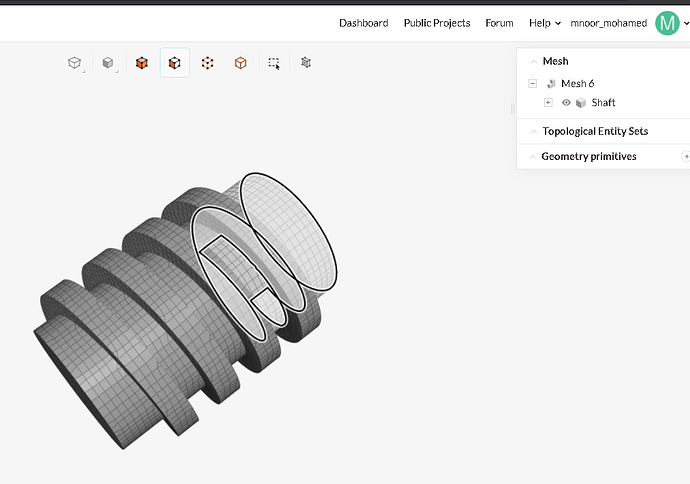Collapse the Mesh 6 tree node
This screenshot has height=484, width=690.
pos(533,84)
